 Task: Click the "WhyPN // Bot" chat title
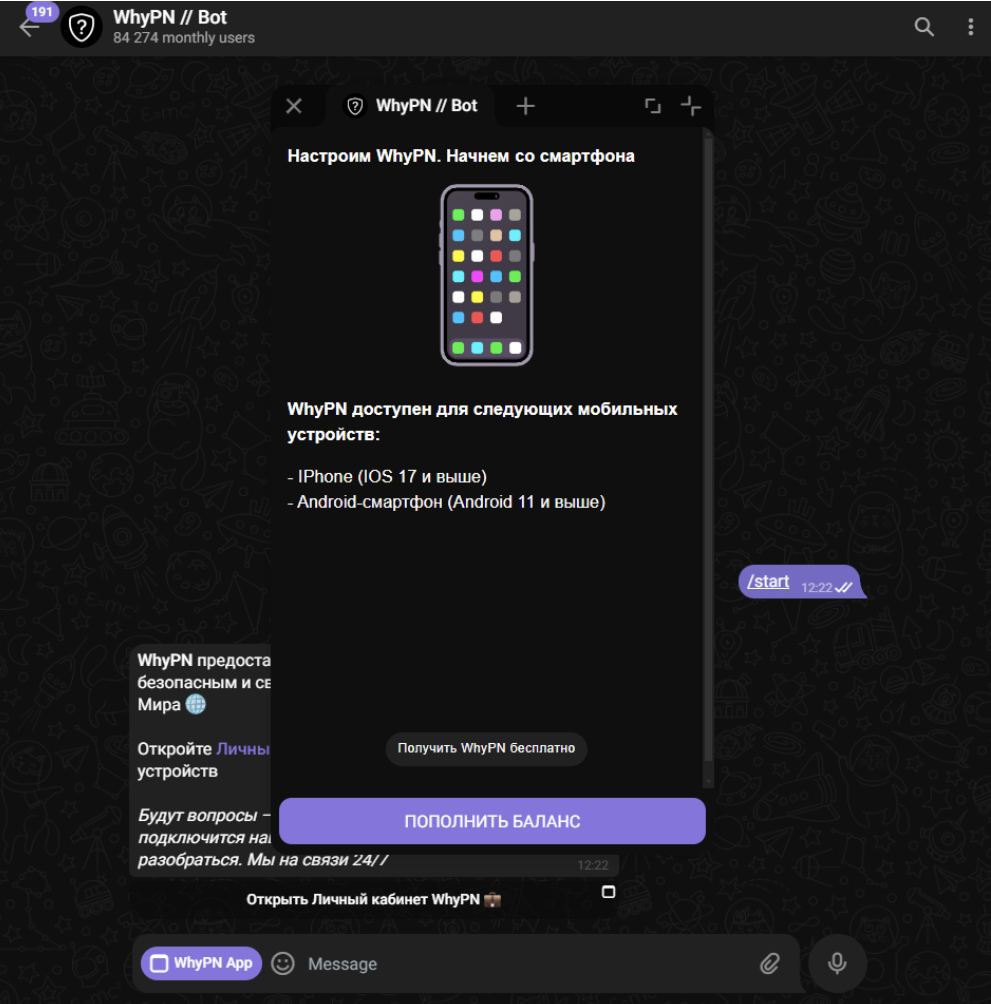click(170, 17)
